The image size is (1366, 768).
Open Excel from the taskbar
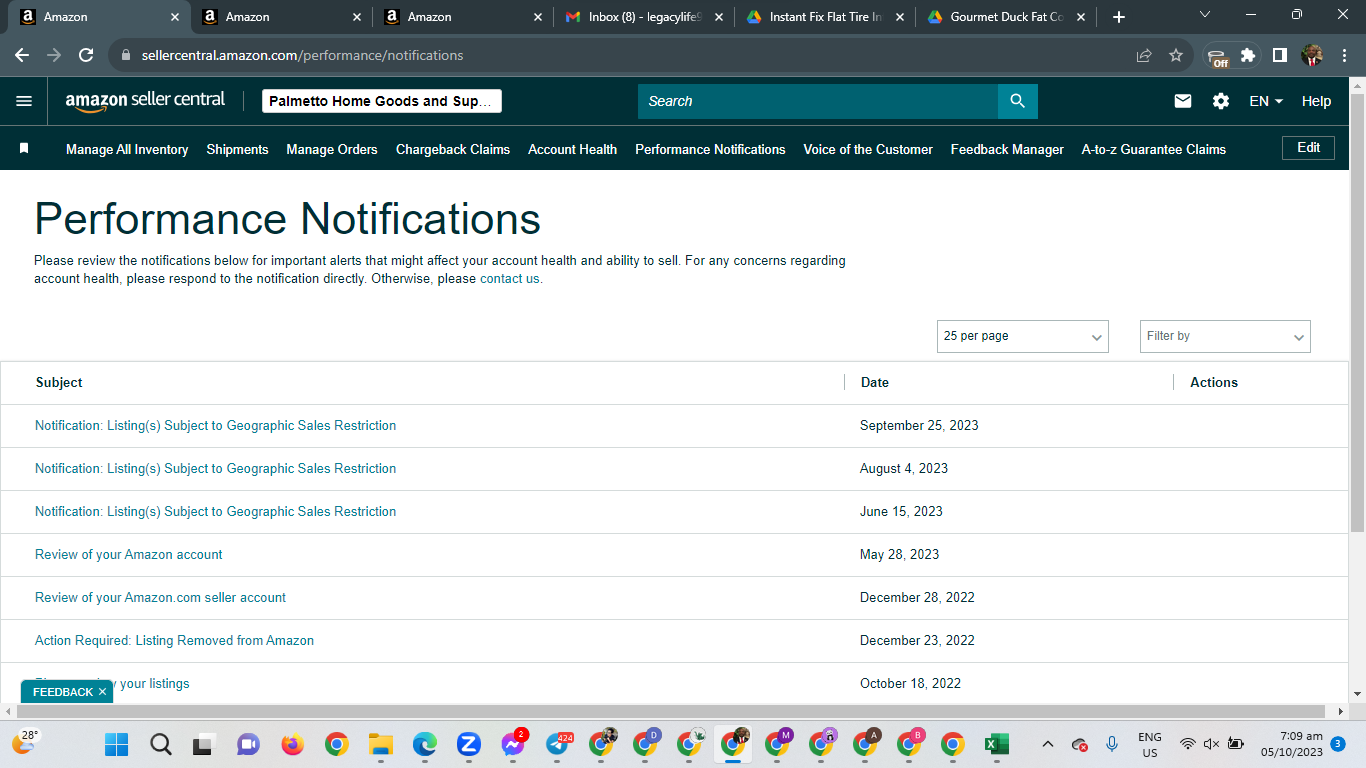[996, 744]
